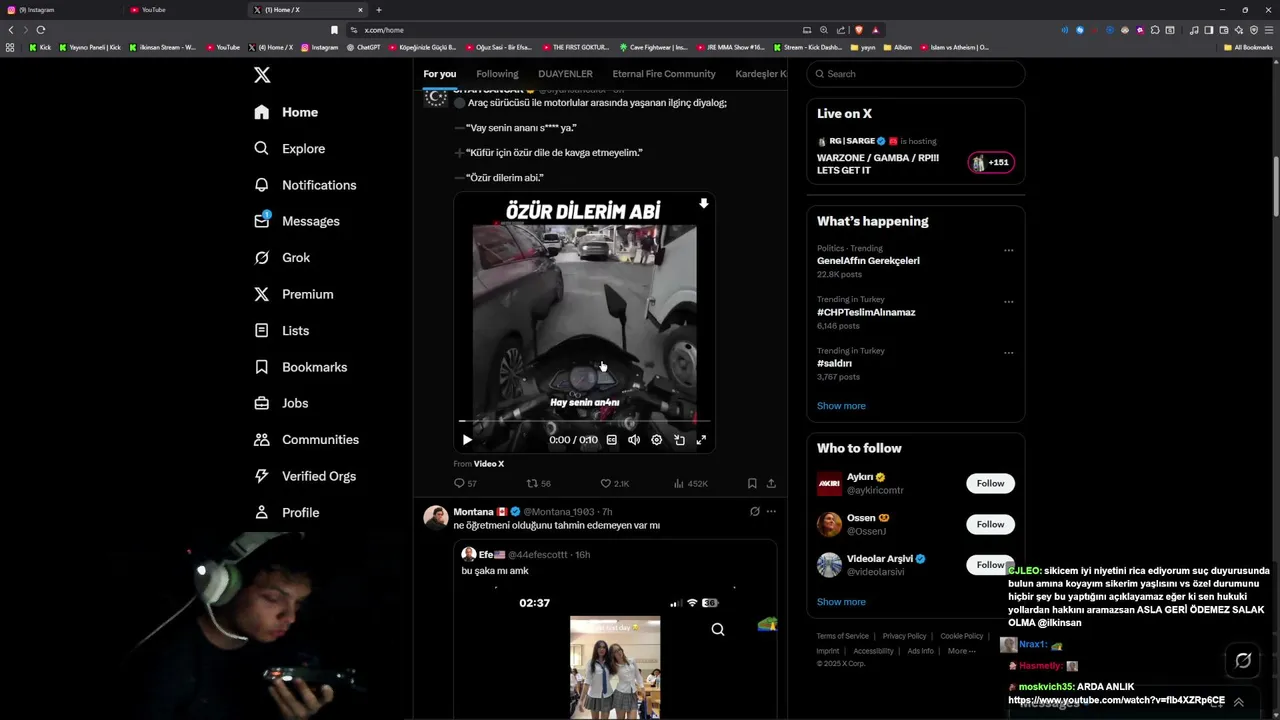The width and height of the screenshot is (1280, 720).
Task: Open Communities in the sidebar
Action: [x=306, y=439]
